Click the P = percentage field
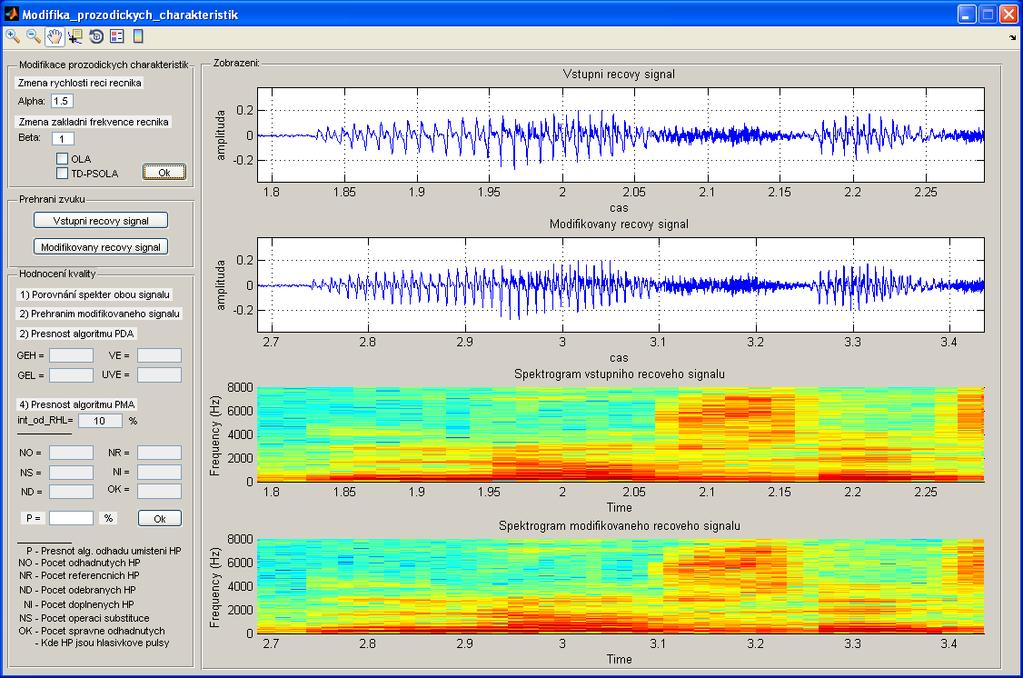This screenshot has width=1023, height=678. pos(71,518)
